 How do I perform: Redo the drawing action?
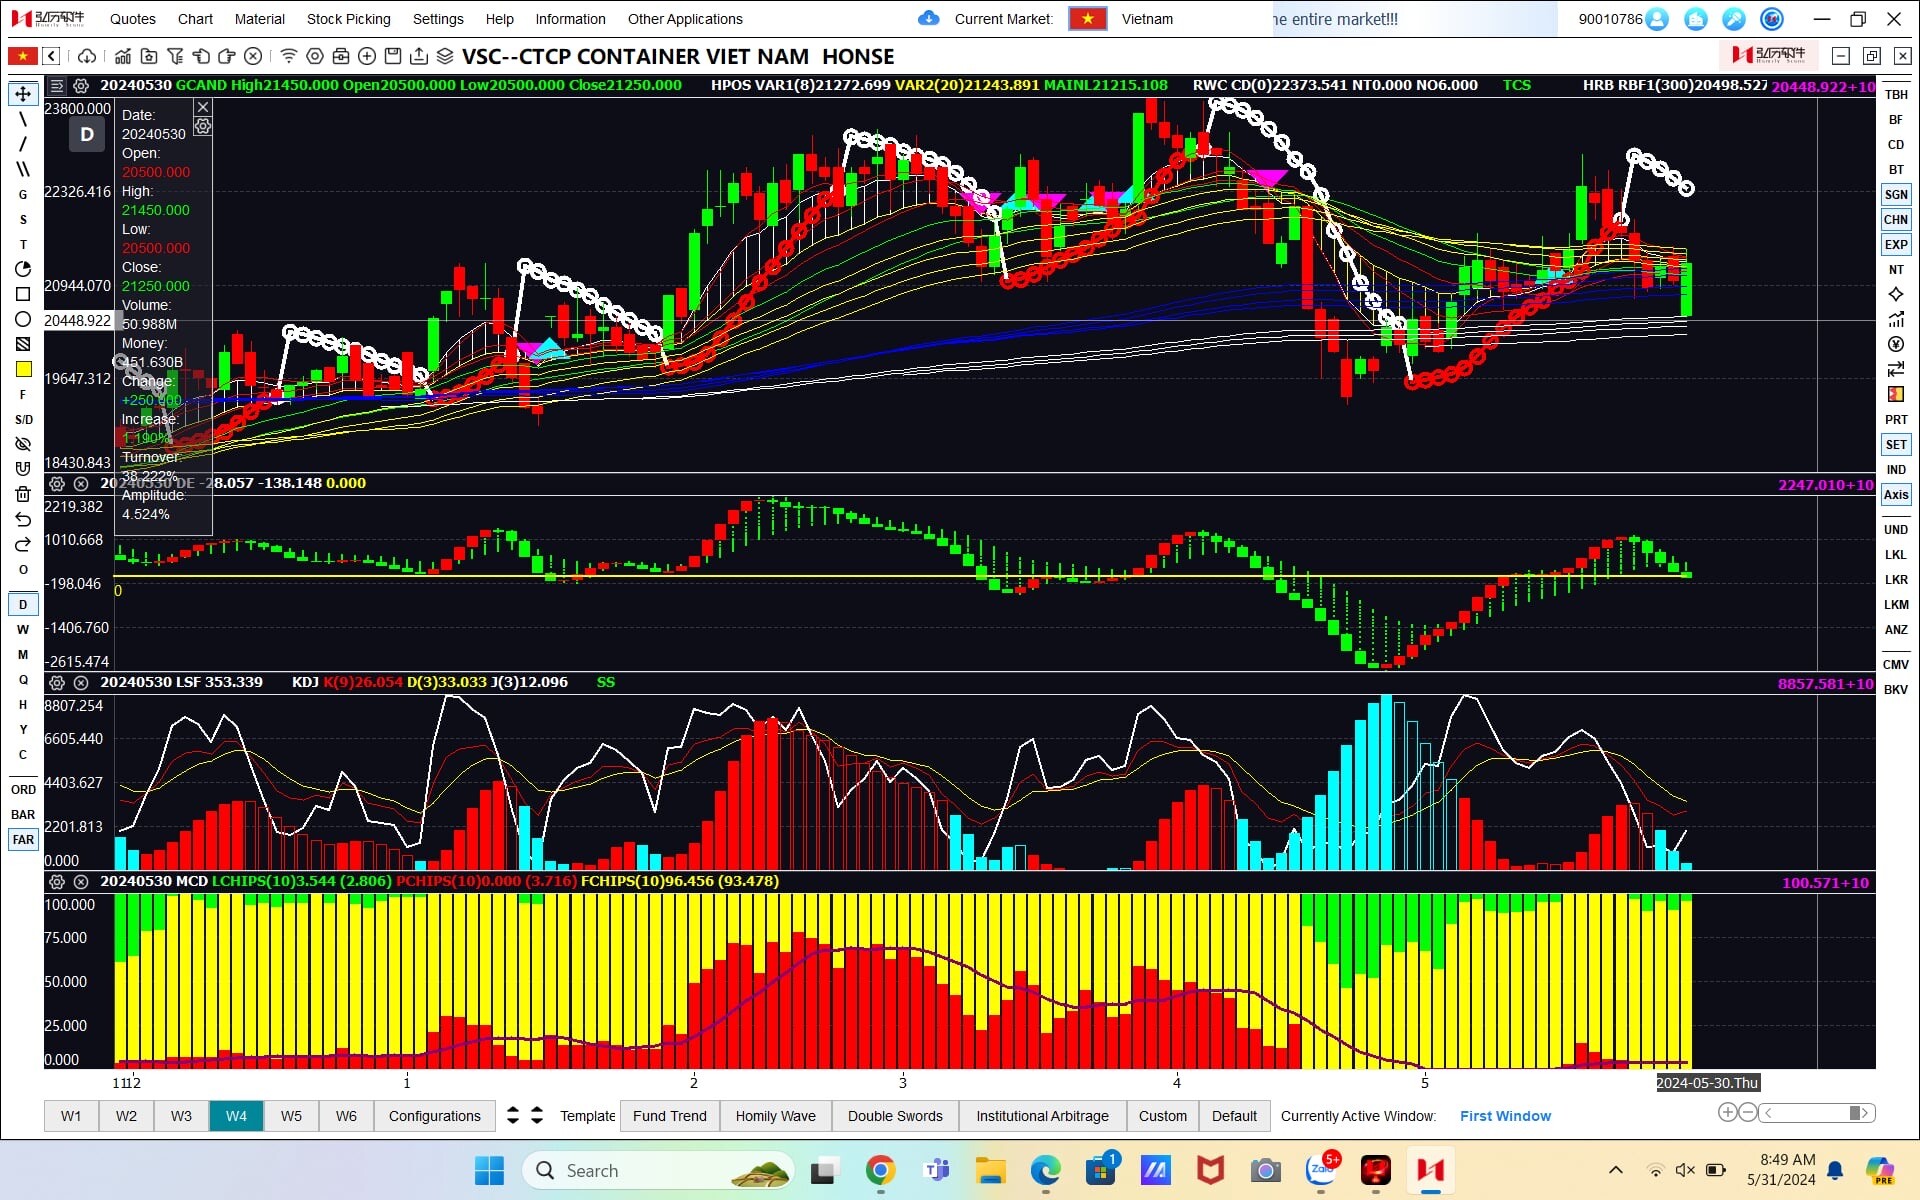tap(23, 544)
